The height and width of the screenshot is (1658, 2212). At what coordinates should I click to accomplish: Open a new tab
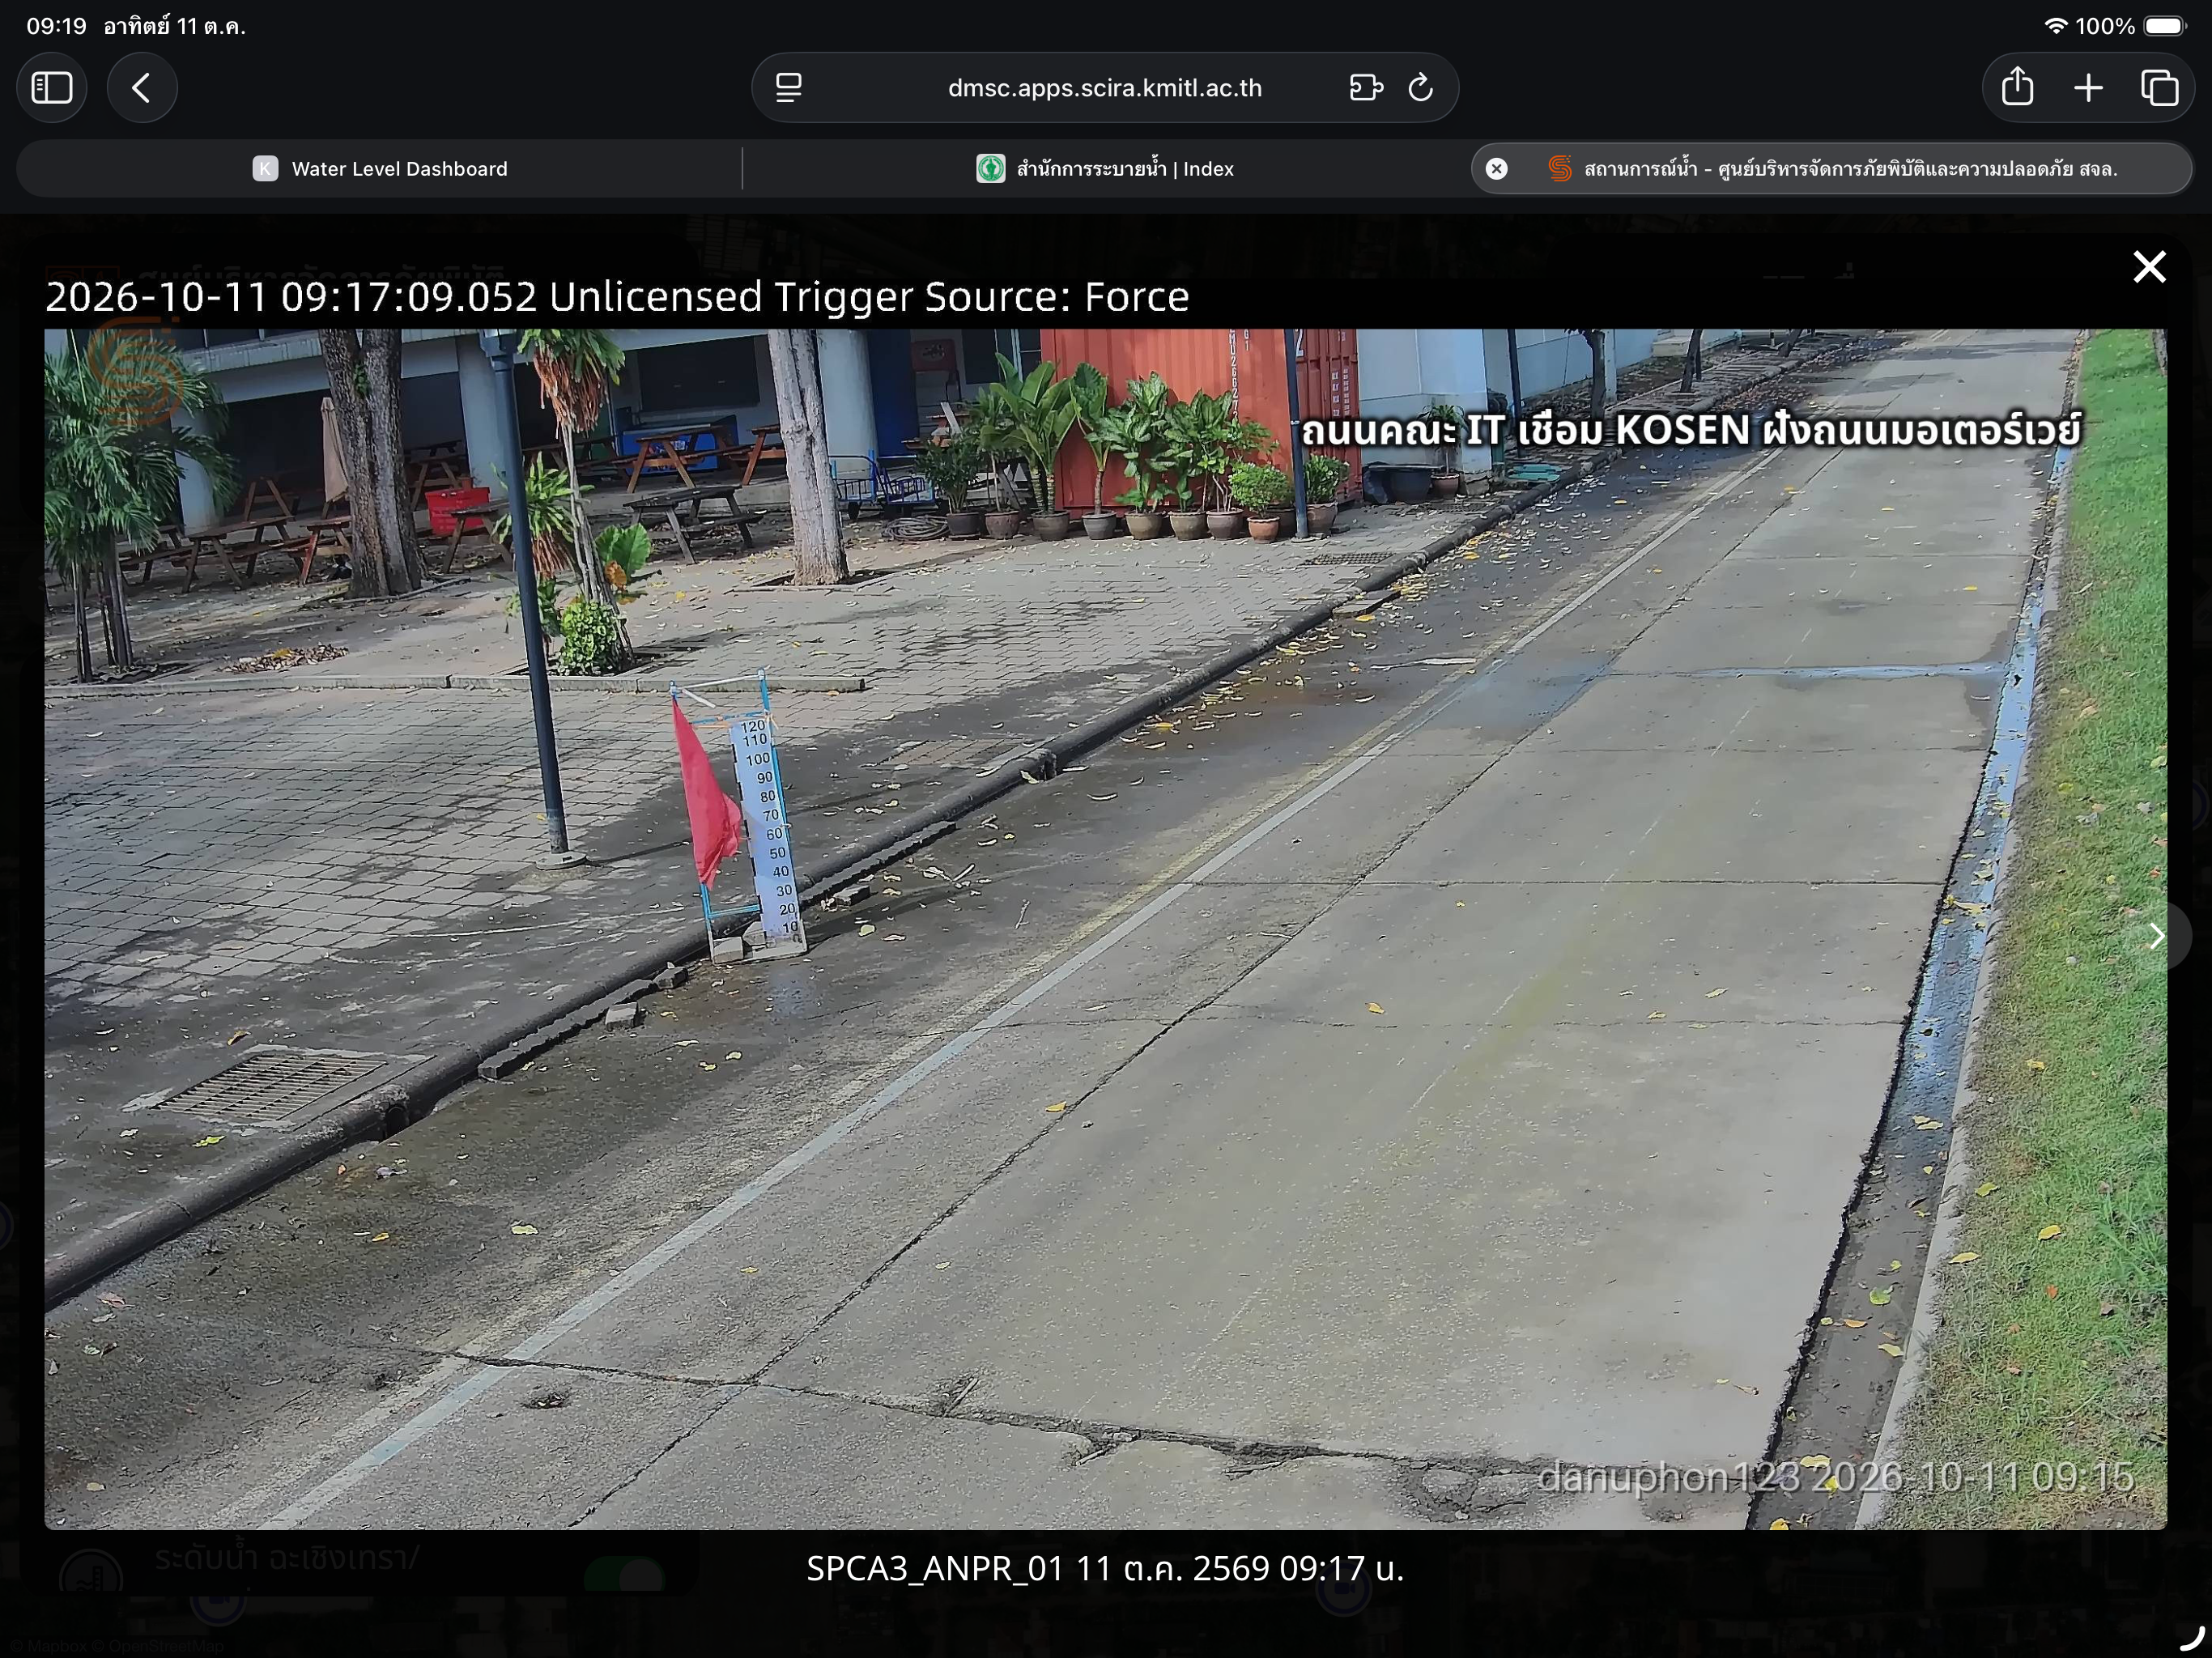pos(2088,88)
